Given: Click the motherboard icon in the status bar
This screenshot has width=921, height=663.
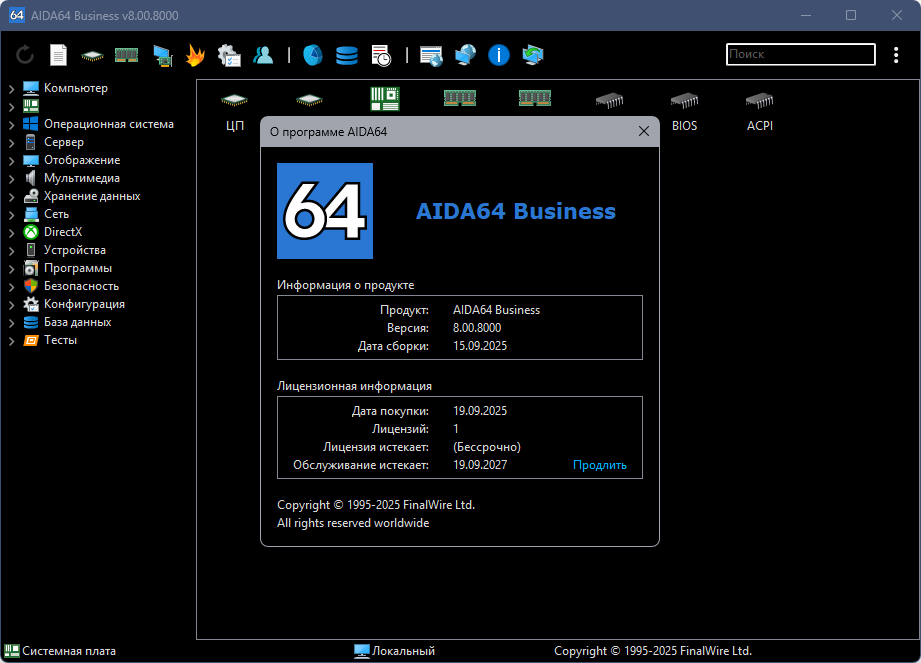Looking at the screenshot, I should pos(12,651).
